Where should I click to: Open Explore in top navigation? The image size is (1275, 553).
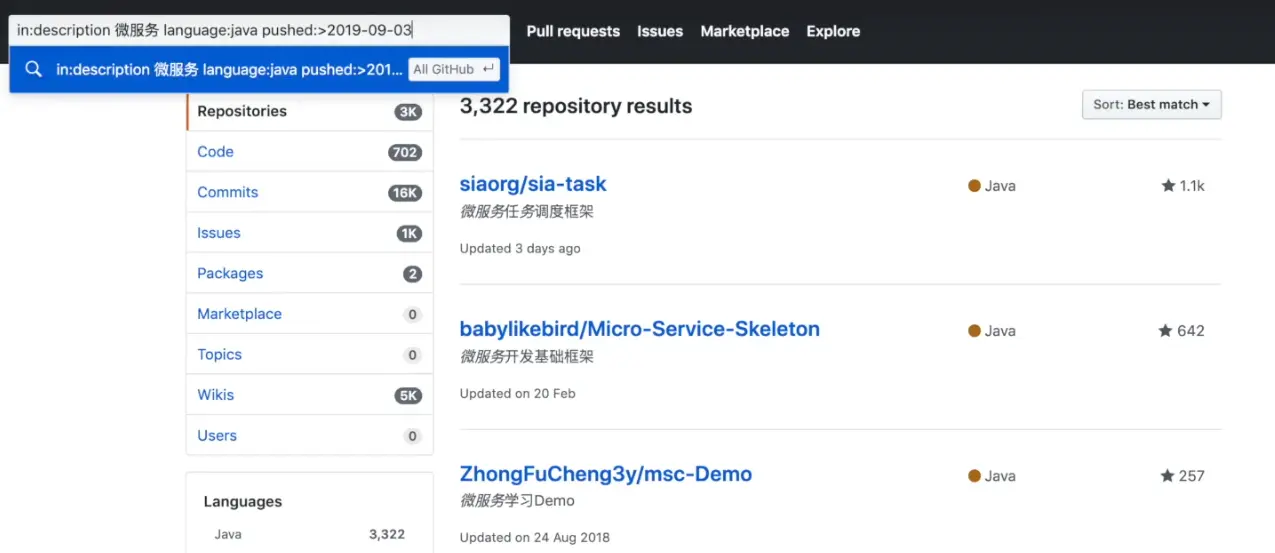point(833,31)
